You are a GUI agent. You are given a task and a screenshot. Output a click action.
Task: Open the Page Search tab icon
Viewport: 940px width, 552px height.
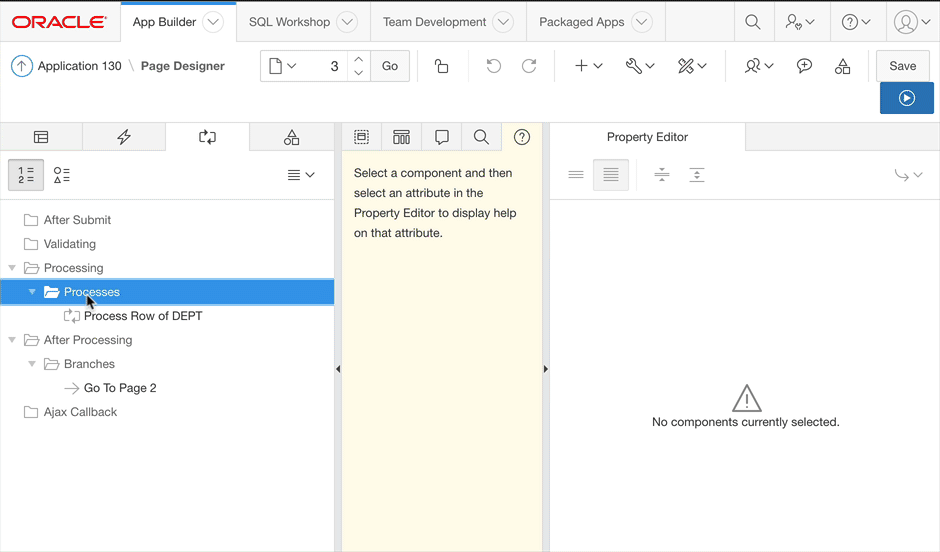pos(481,137)
